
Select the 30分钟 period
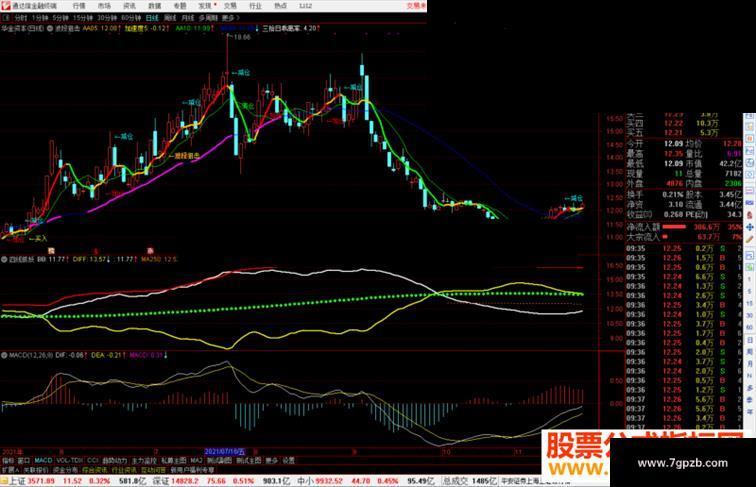[x=107, y=18]
